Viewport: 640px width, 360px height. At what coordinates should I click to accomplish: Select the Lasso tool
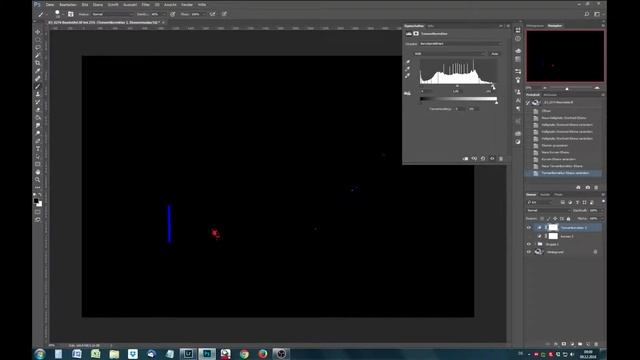pos(38,47)
